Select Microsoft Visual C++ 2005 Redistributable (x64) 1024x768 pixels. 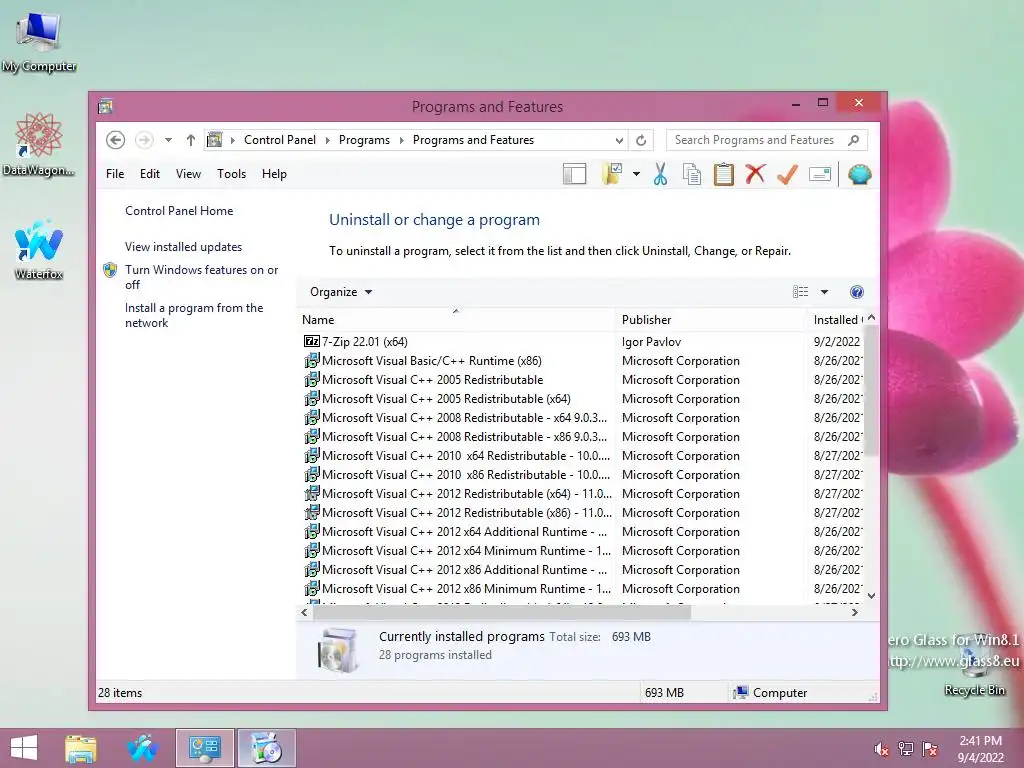pyautogui.click(x=446, y=398)
